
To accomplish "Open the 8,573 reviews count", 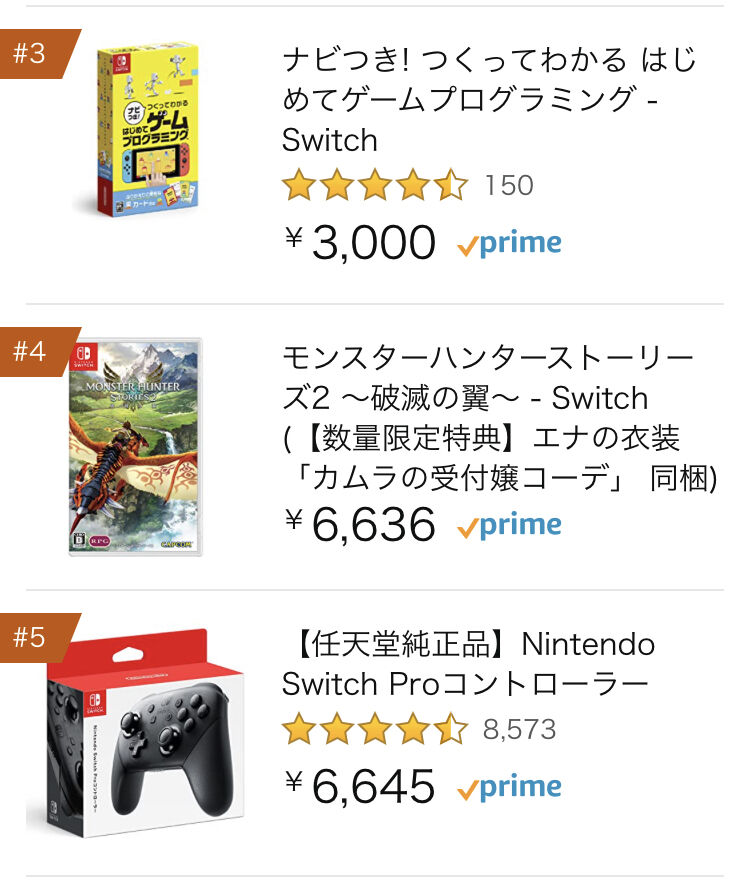I will (519, 729).
